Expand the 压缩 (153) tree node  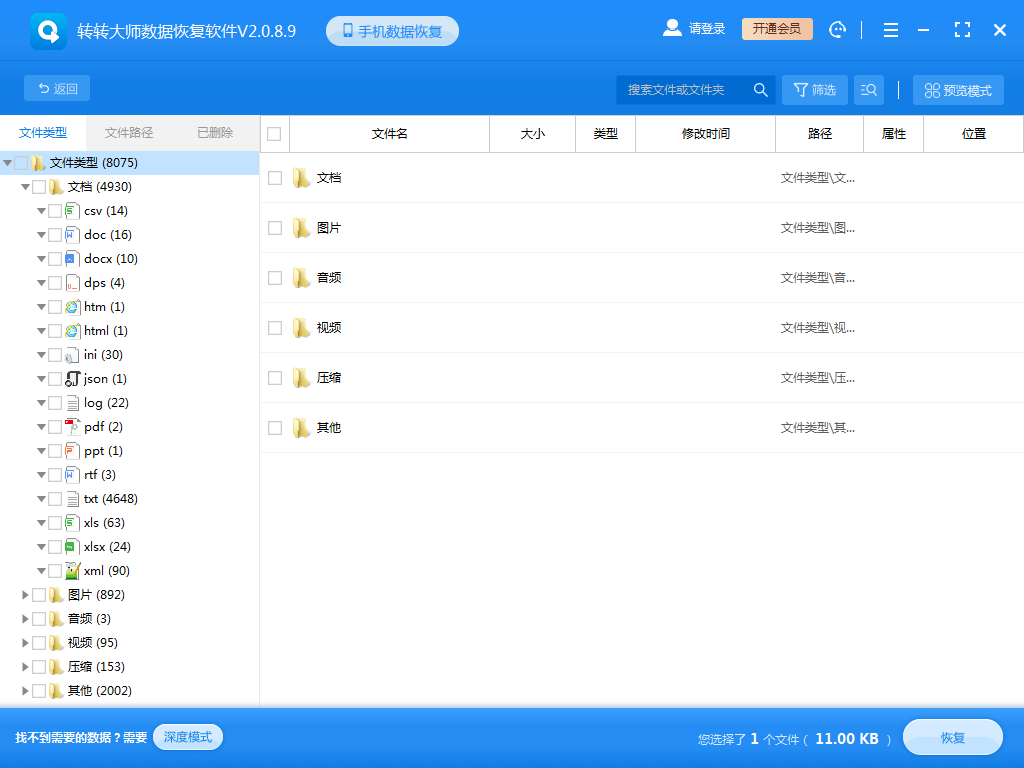(x=25, y=667)
